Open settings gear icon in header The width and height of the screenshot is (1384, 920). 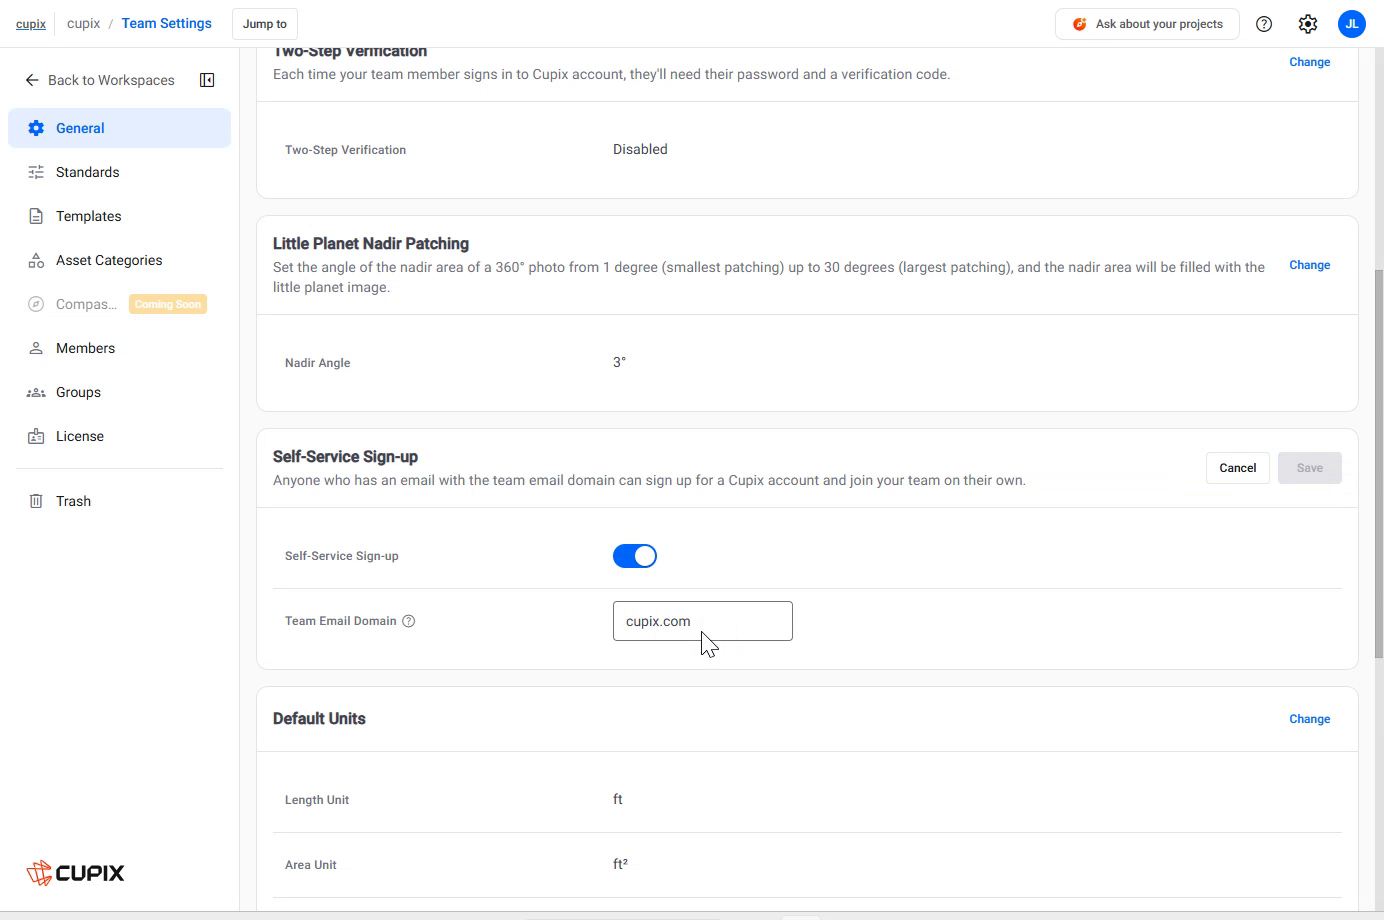pyautogui.click(x=1308, y=24)
